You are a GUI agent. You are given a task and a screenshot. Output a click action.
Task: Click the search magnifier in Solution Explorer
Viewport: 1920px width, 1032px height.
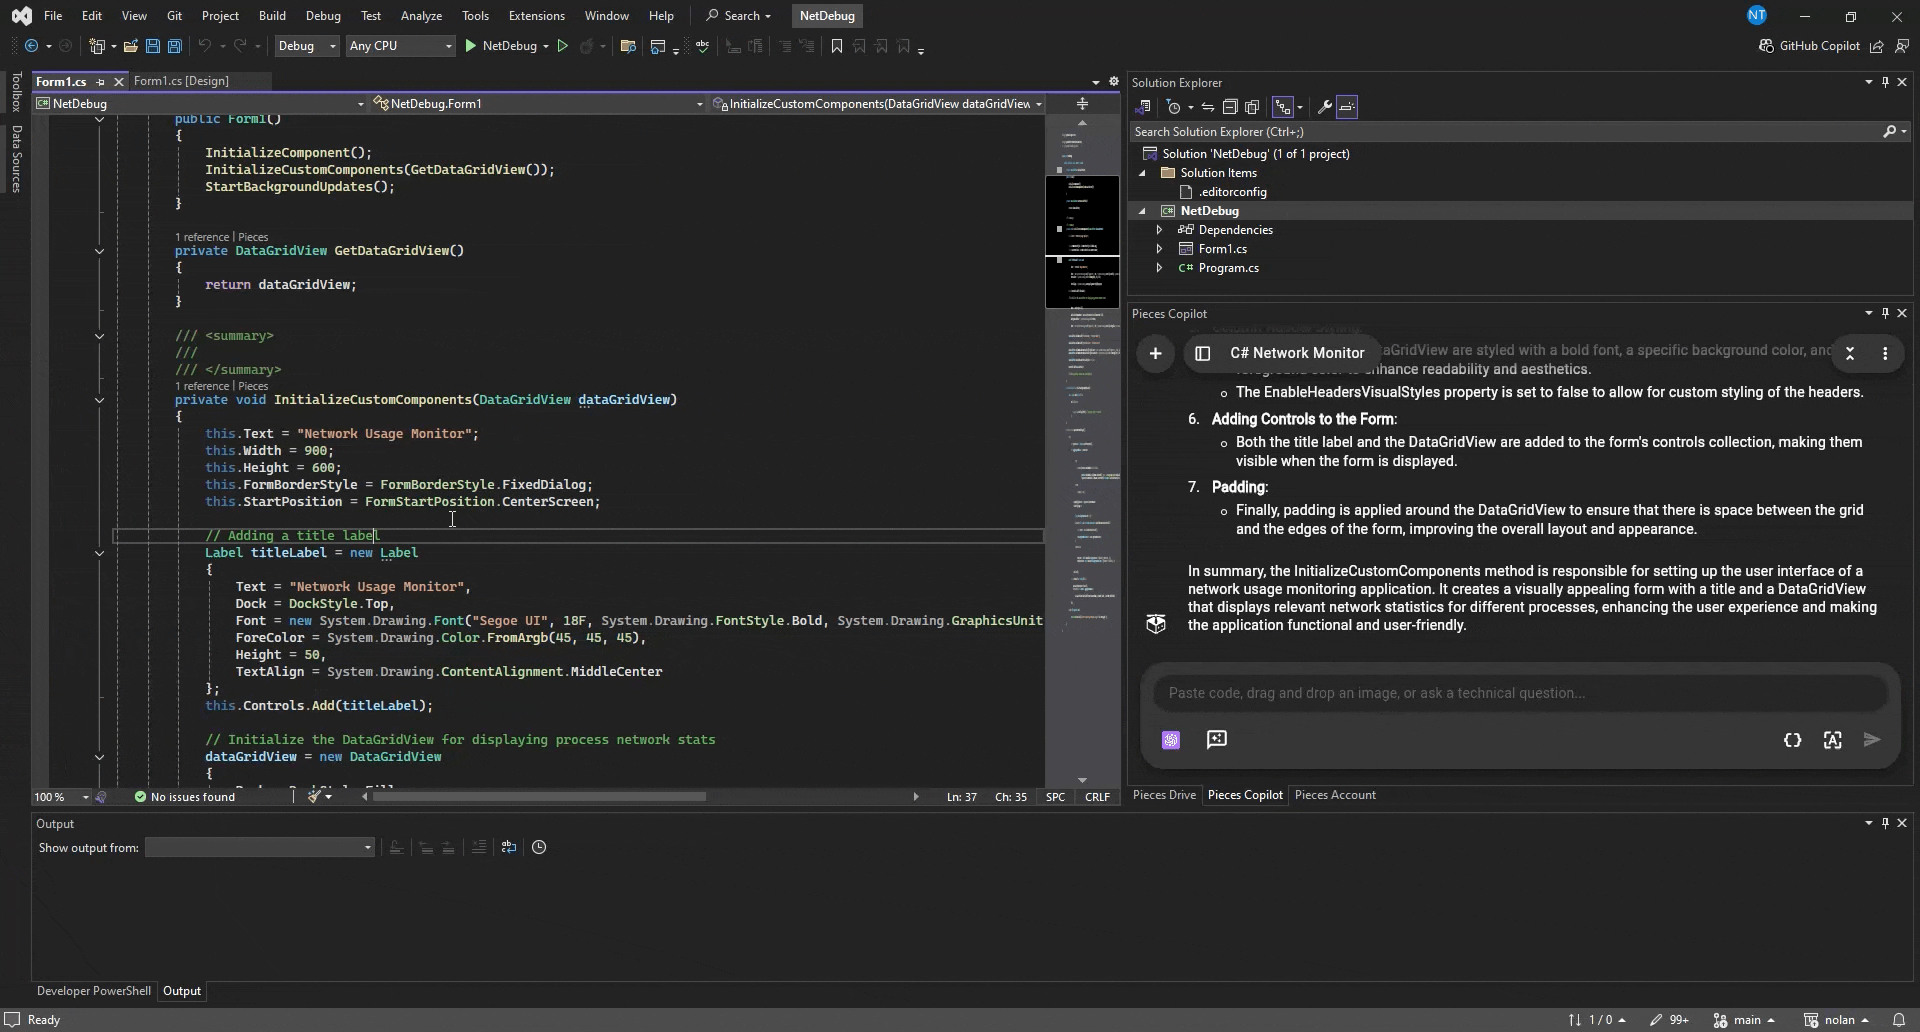1889,132
